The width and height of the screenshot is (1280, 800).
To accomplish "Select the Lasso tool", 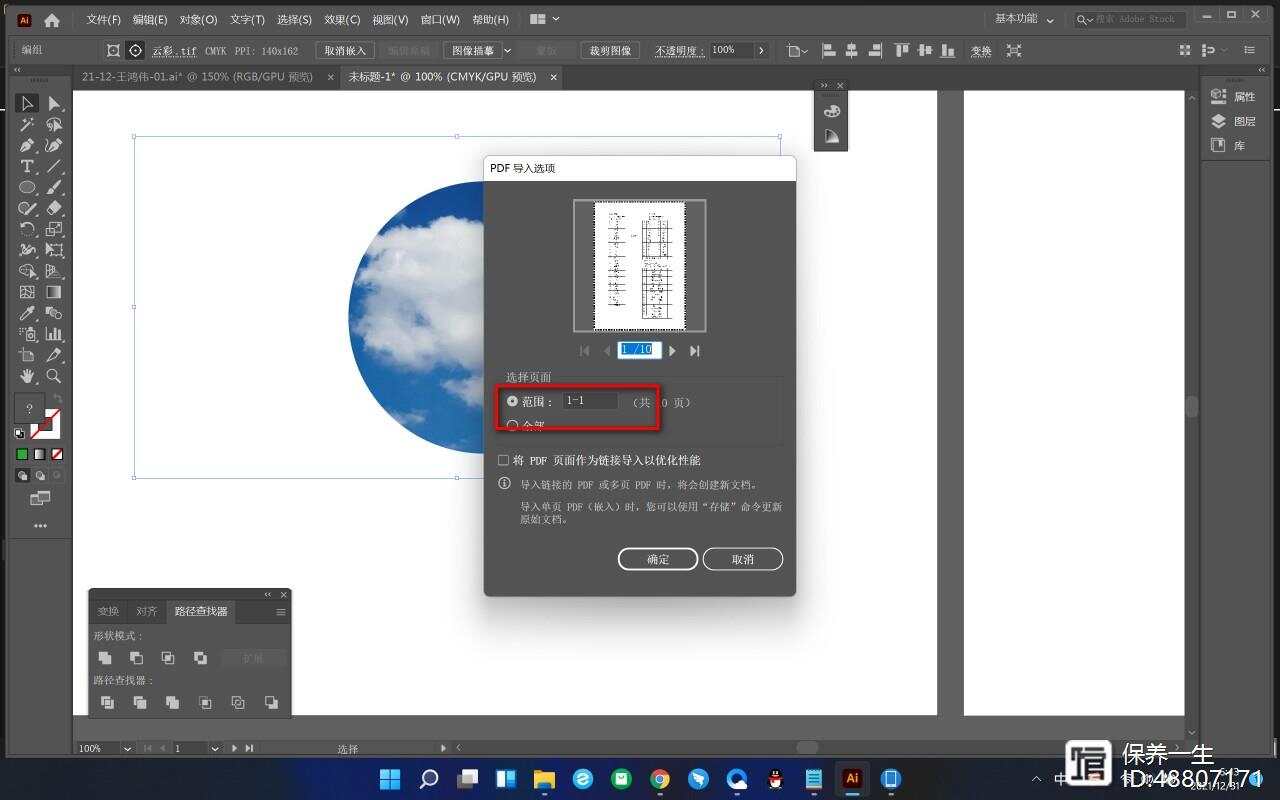I will [54, 124].
